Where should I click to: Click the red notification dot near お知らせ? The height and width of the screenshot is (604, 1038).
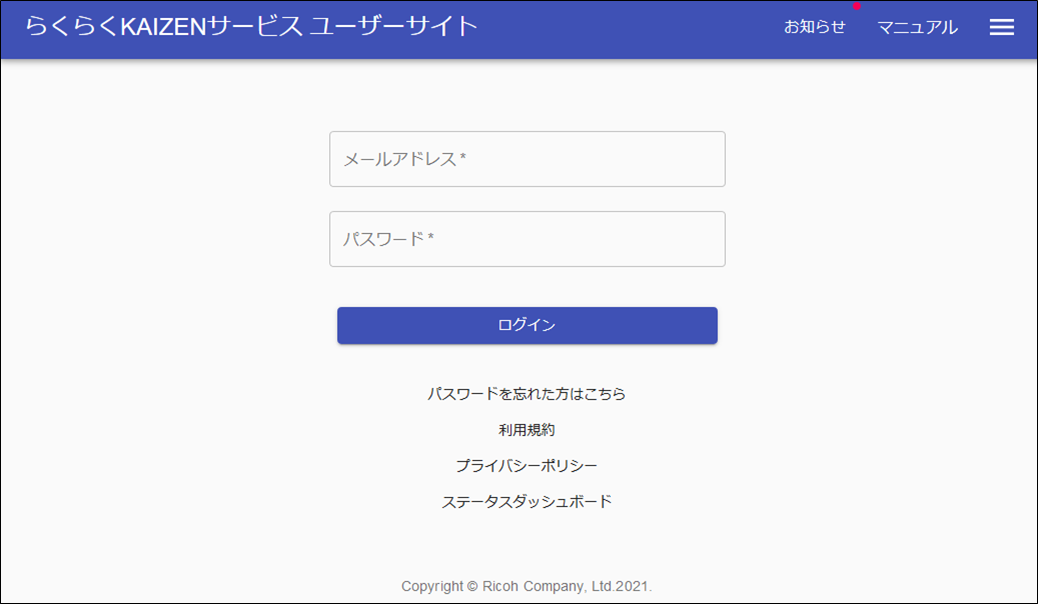pyautogui.click(x=855, y=8)
